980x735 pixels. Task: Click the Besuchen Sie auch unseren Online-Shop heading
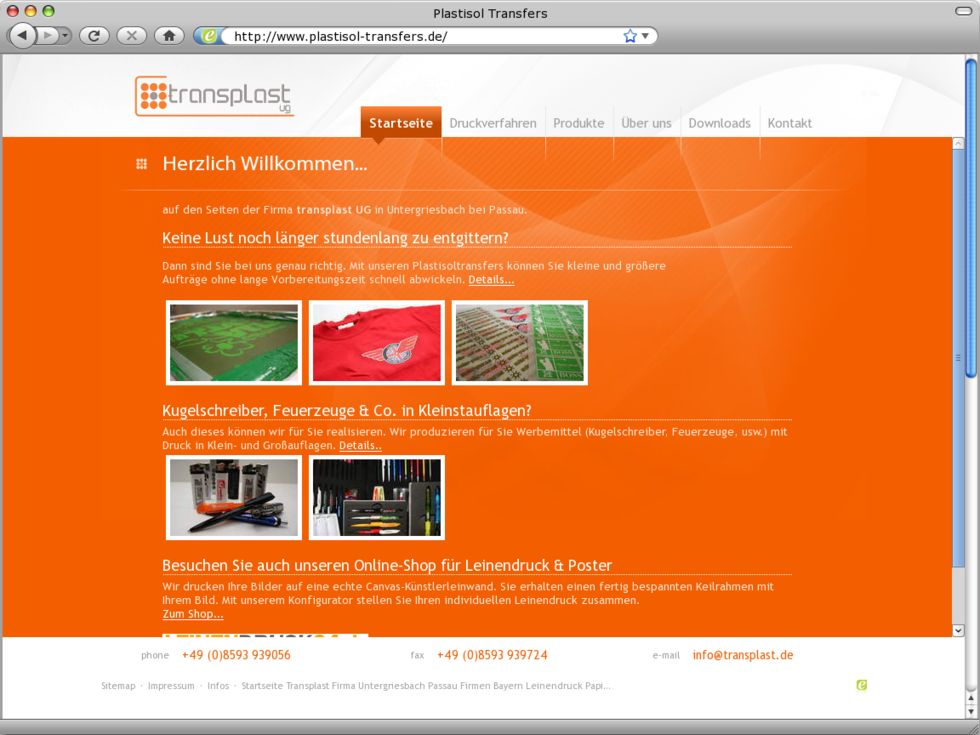click(387, 566)
